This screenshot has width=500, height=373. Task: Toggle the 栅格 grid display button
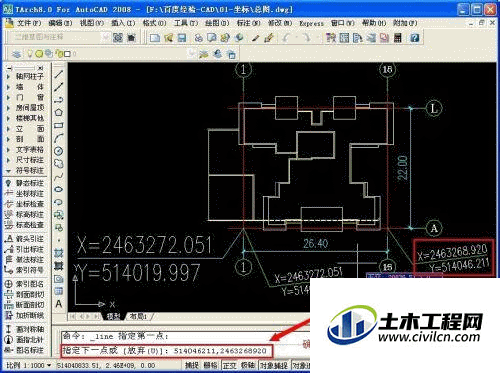(211, 365)
